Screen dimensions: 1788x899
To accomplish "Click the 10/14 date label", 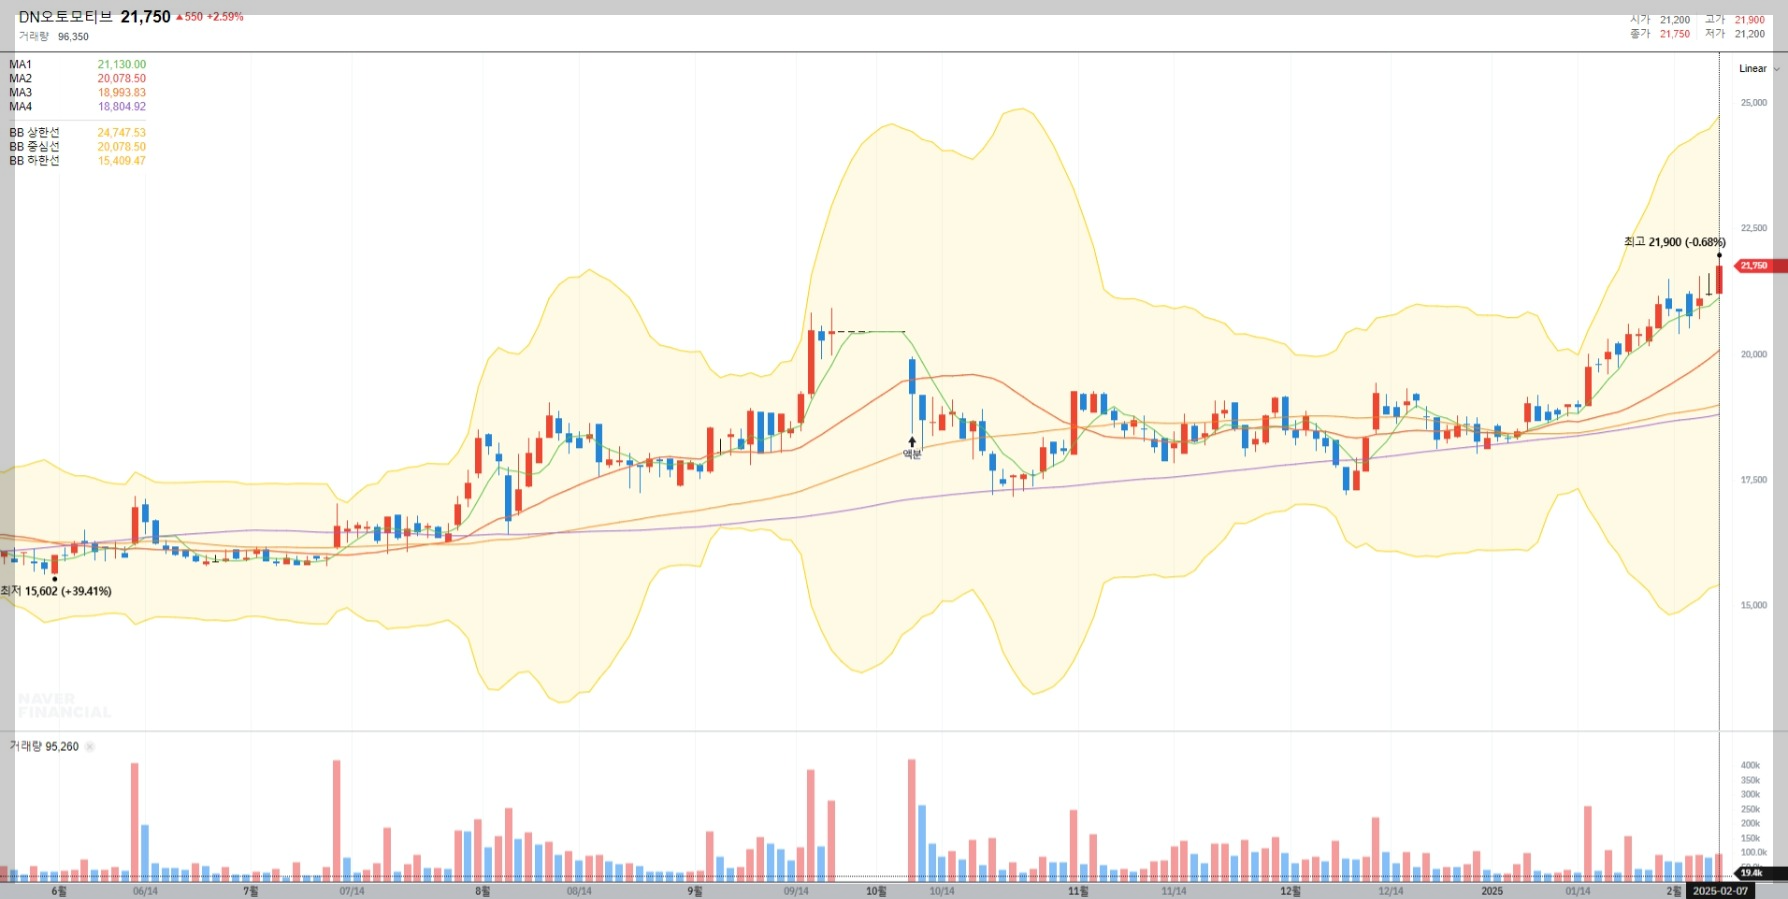I will point(942,892).
